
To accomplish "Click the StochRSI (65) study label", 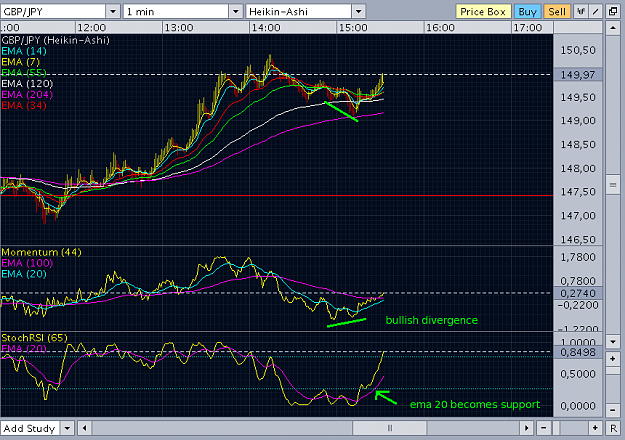I will 35,338.
